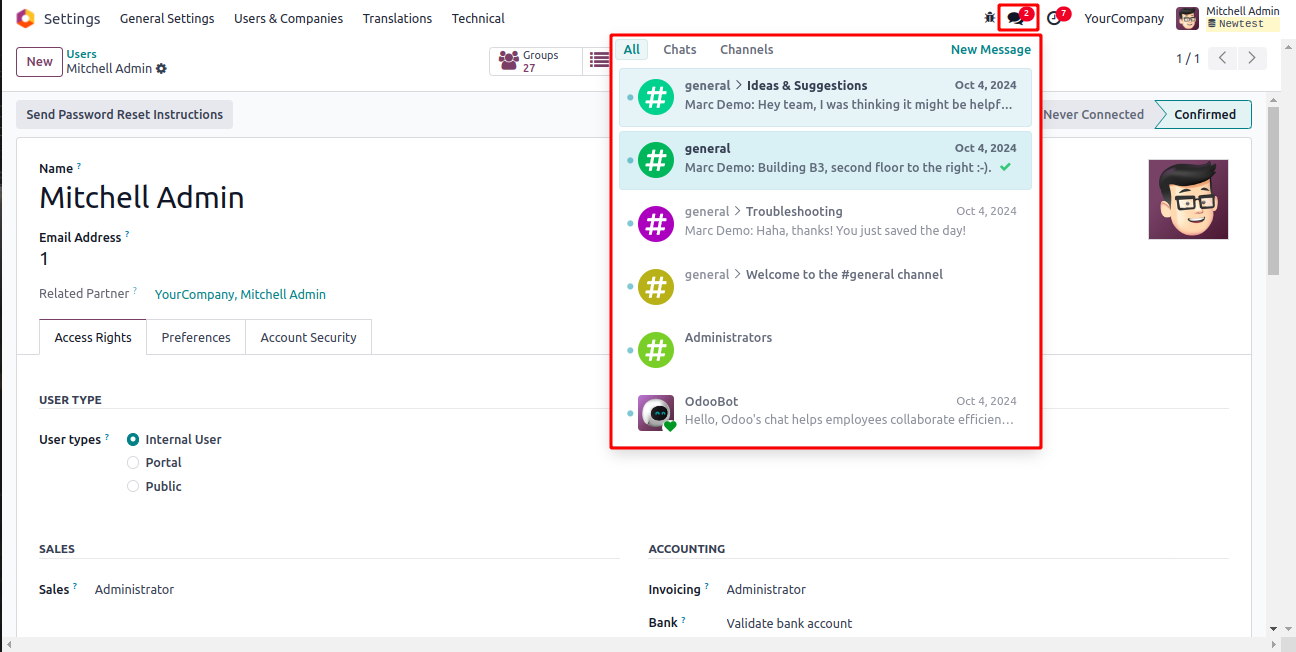
Task: Click the Mitchell Admin profile picture
Action: 1188,199
